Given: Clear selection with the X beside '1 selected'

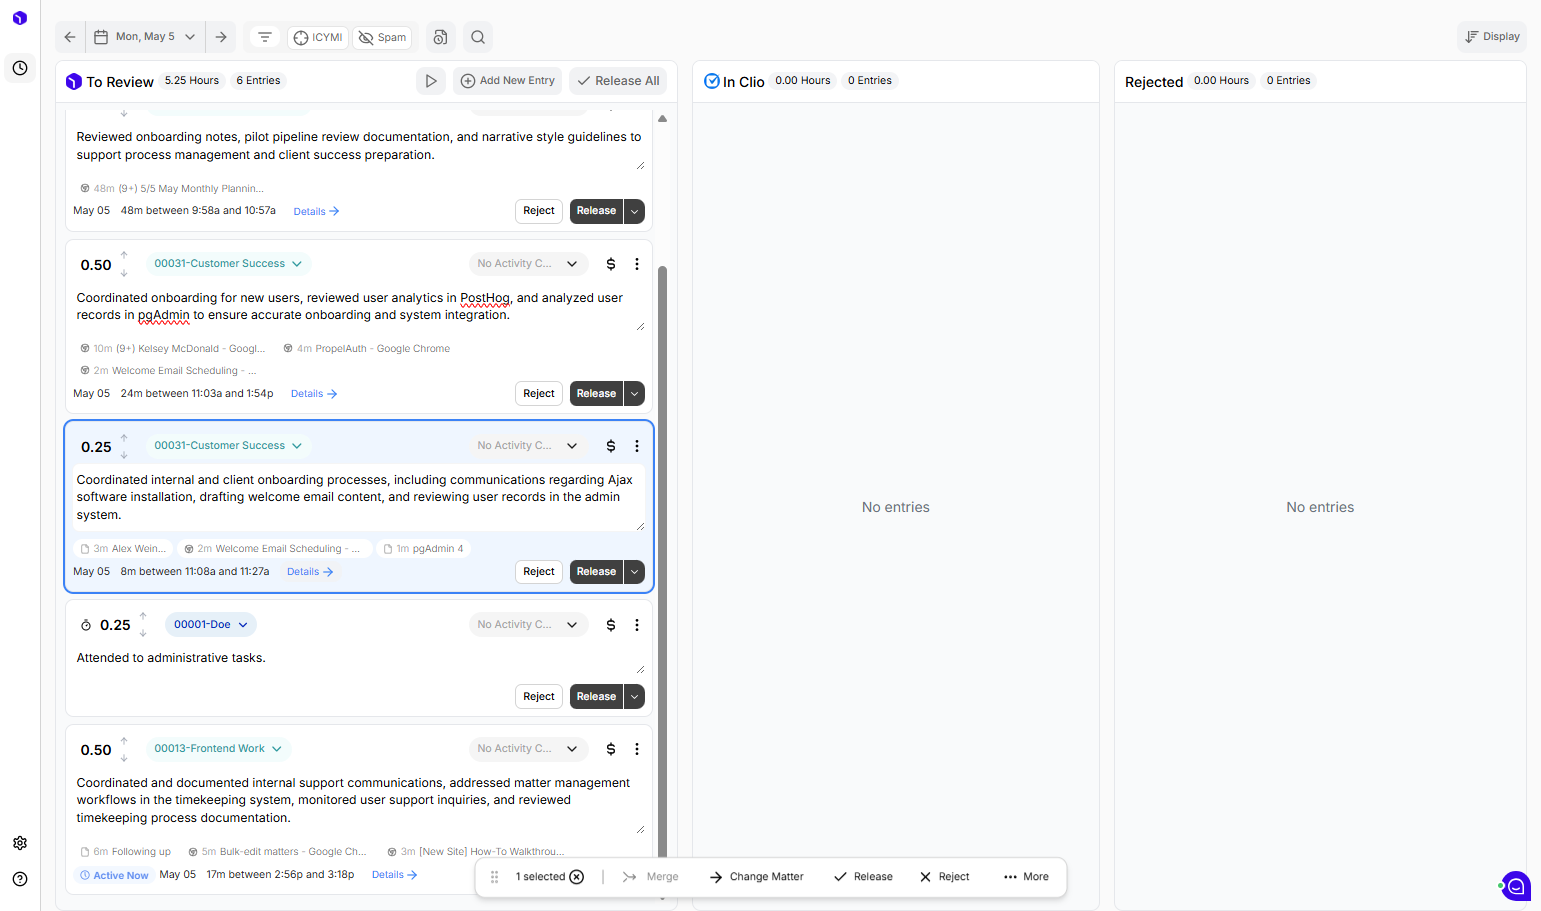Looking at the screenshot, I should pyautogui.click(x=577, y=877).
